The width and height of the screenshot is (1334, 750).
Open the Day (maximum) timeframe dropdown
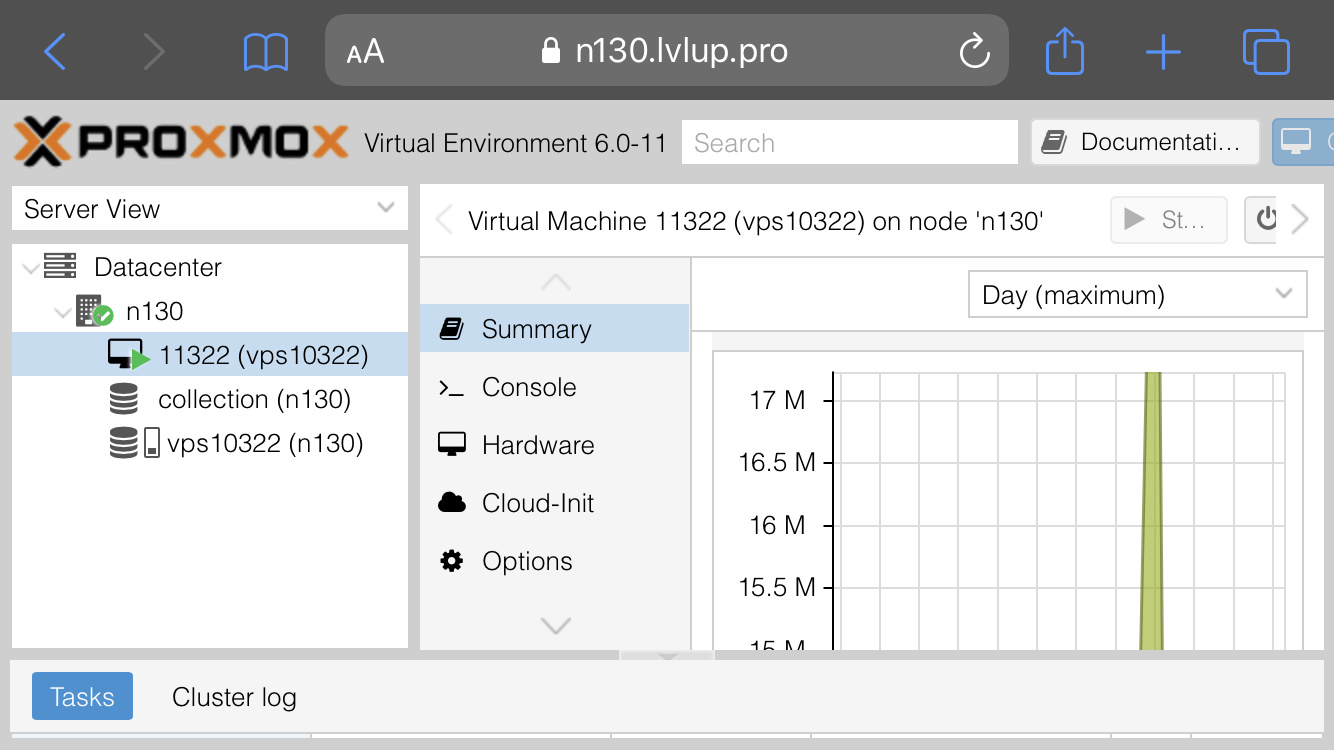point(1137,295)
